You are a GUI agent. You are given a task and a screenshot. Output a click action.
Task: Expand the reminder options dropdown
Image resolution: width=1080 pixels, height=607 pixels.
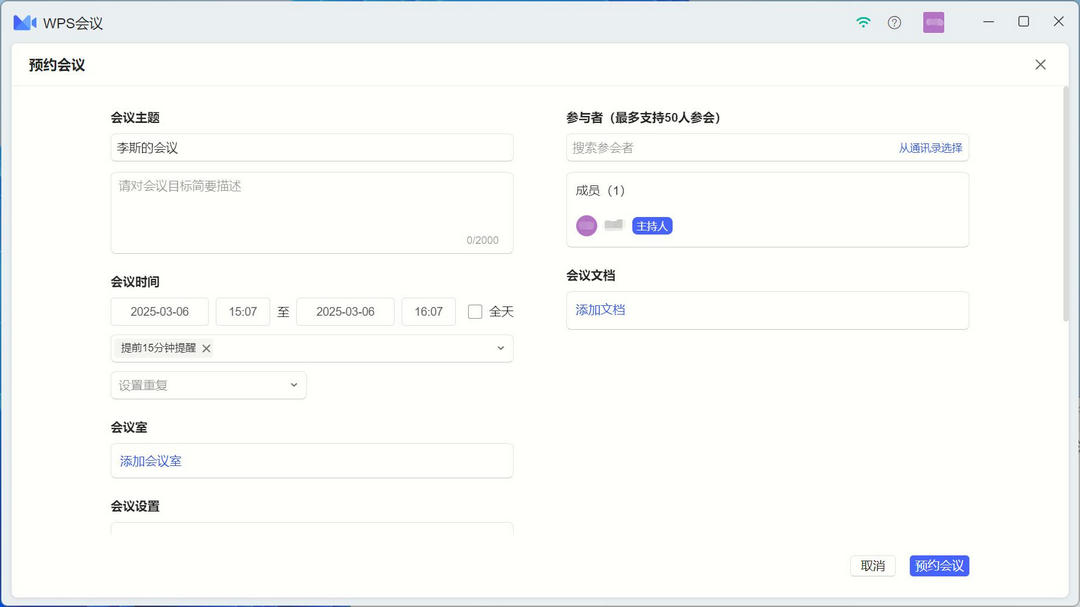[x=501, y=348]
